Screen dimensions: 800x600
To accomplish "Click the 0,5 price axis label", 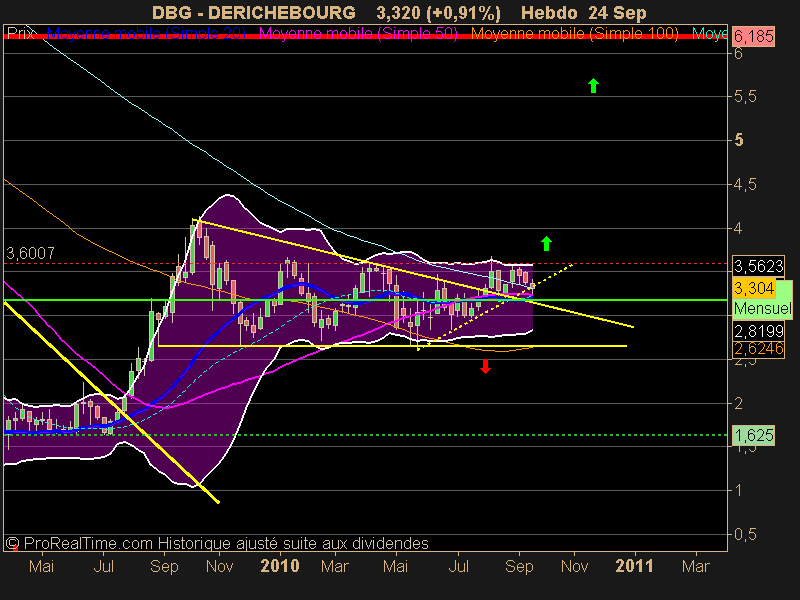I will click(x=745, y=535).
